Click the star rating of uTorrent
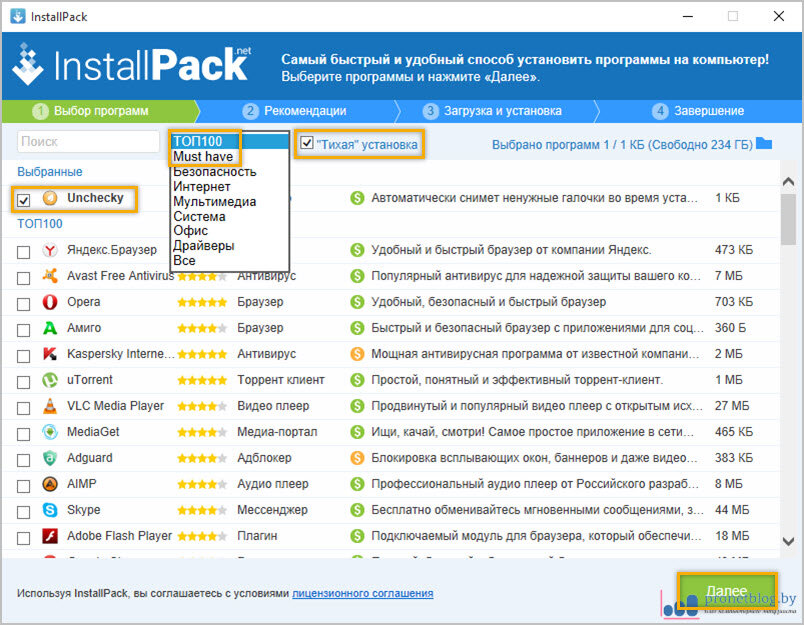This screenshot has width=804, height=625. click(x=202, y=380)
